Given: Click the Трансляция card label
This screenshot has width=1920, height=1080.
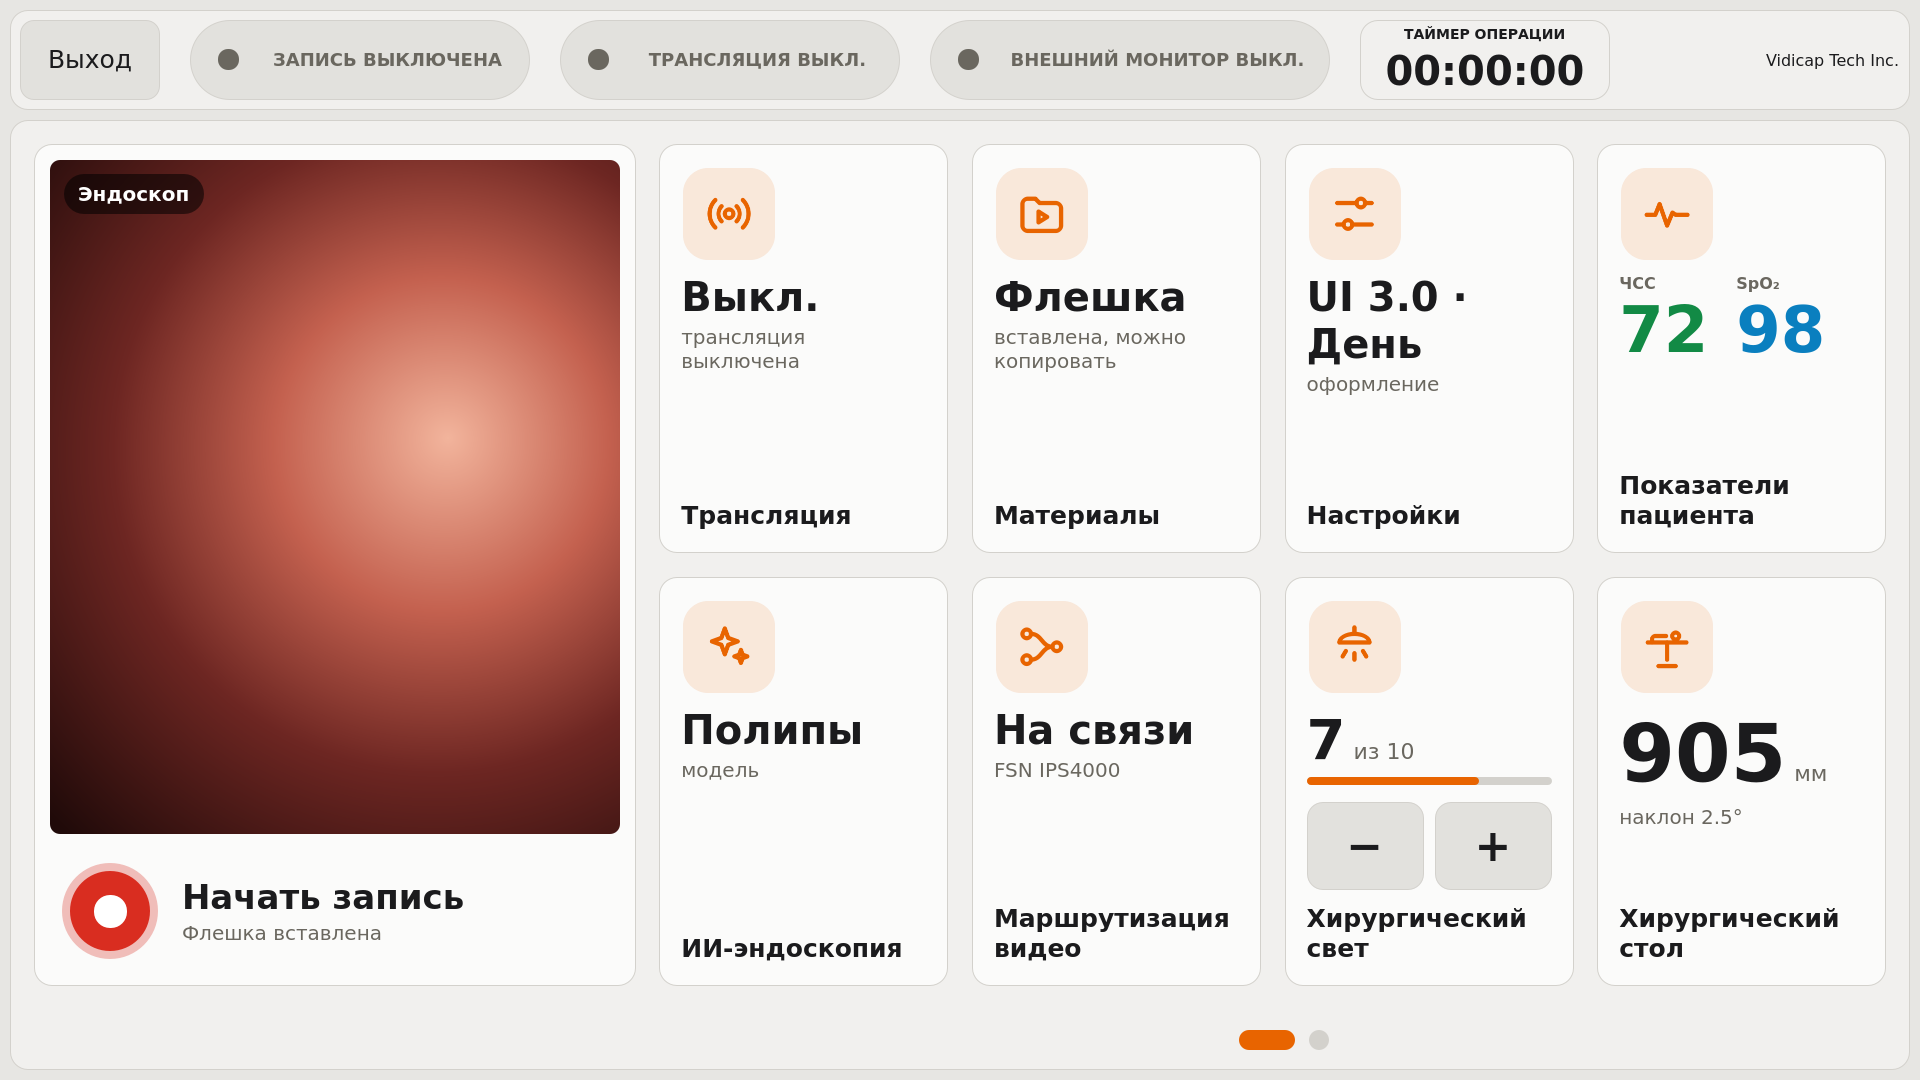Looking at the screenshot, I should [x=766, y=516].
